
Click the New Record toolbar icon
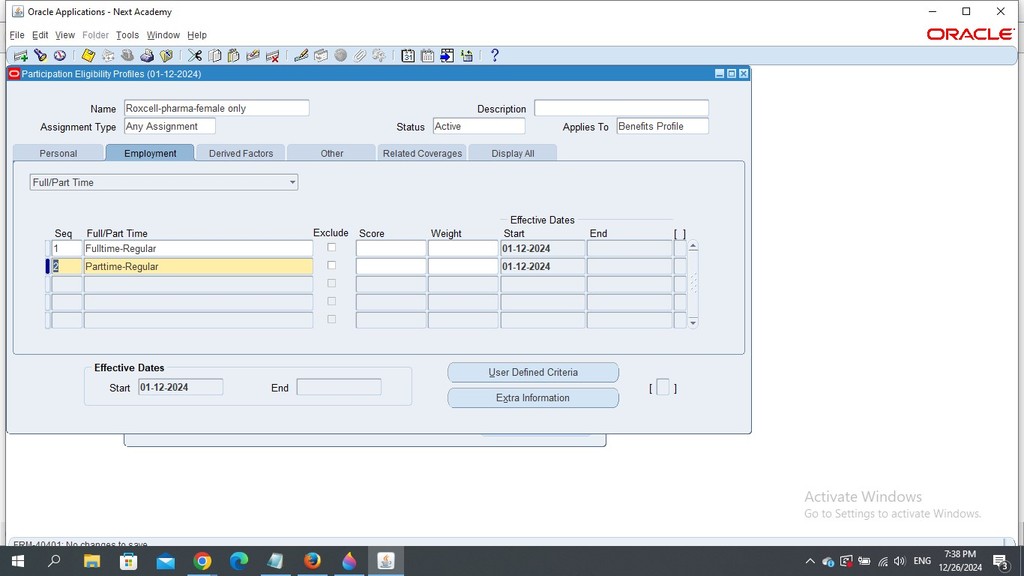click(x=21, y=56)
